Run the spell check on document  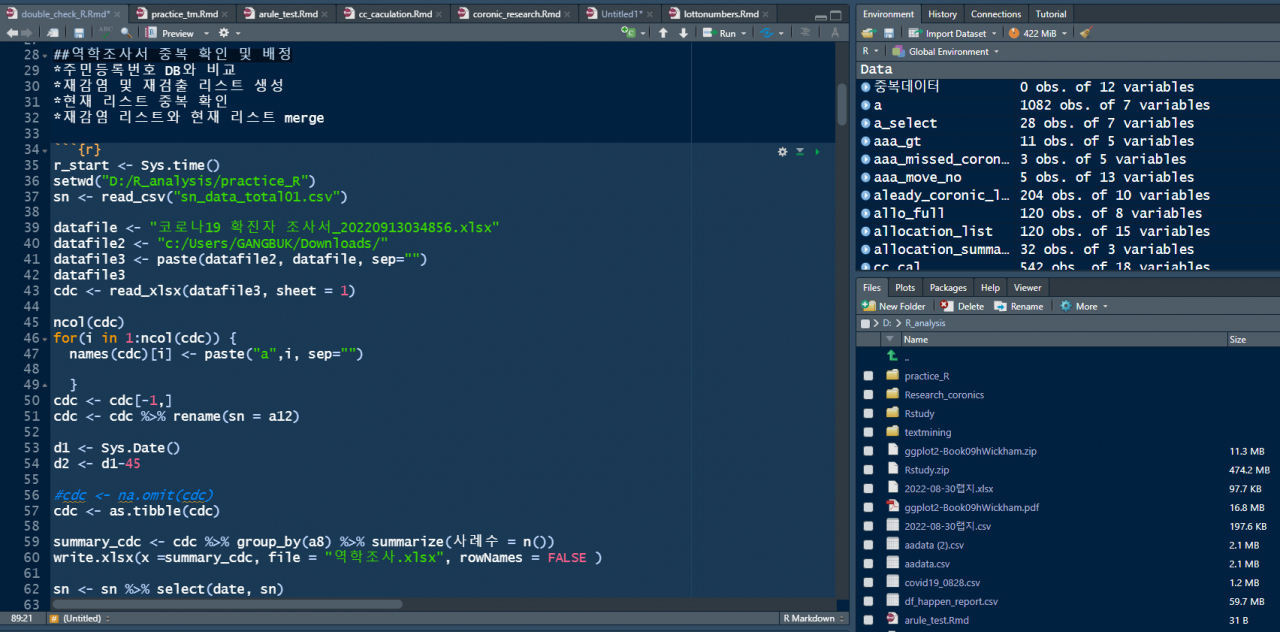105,33
